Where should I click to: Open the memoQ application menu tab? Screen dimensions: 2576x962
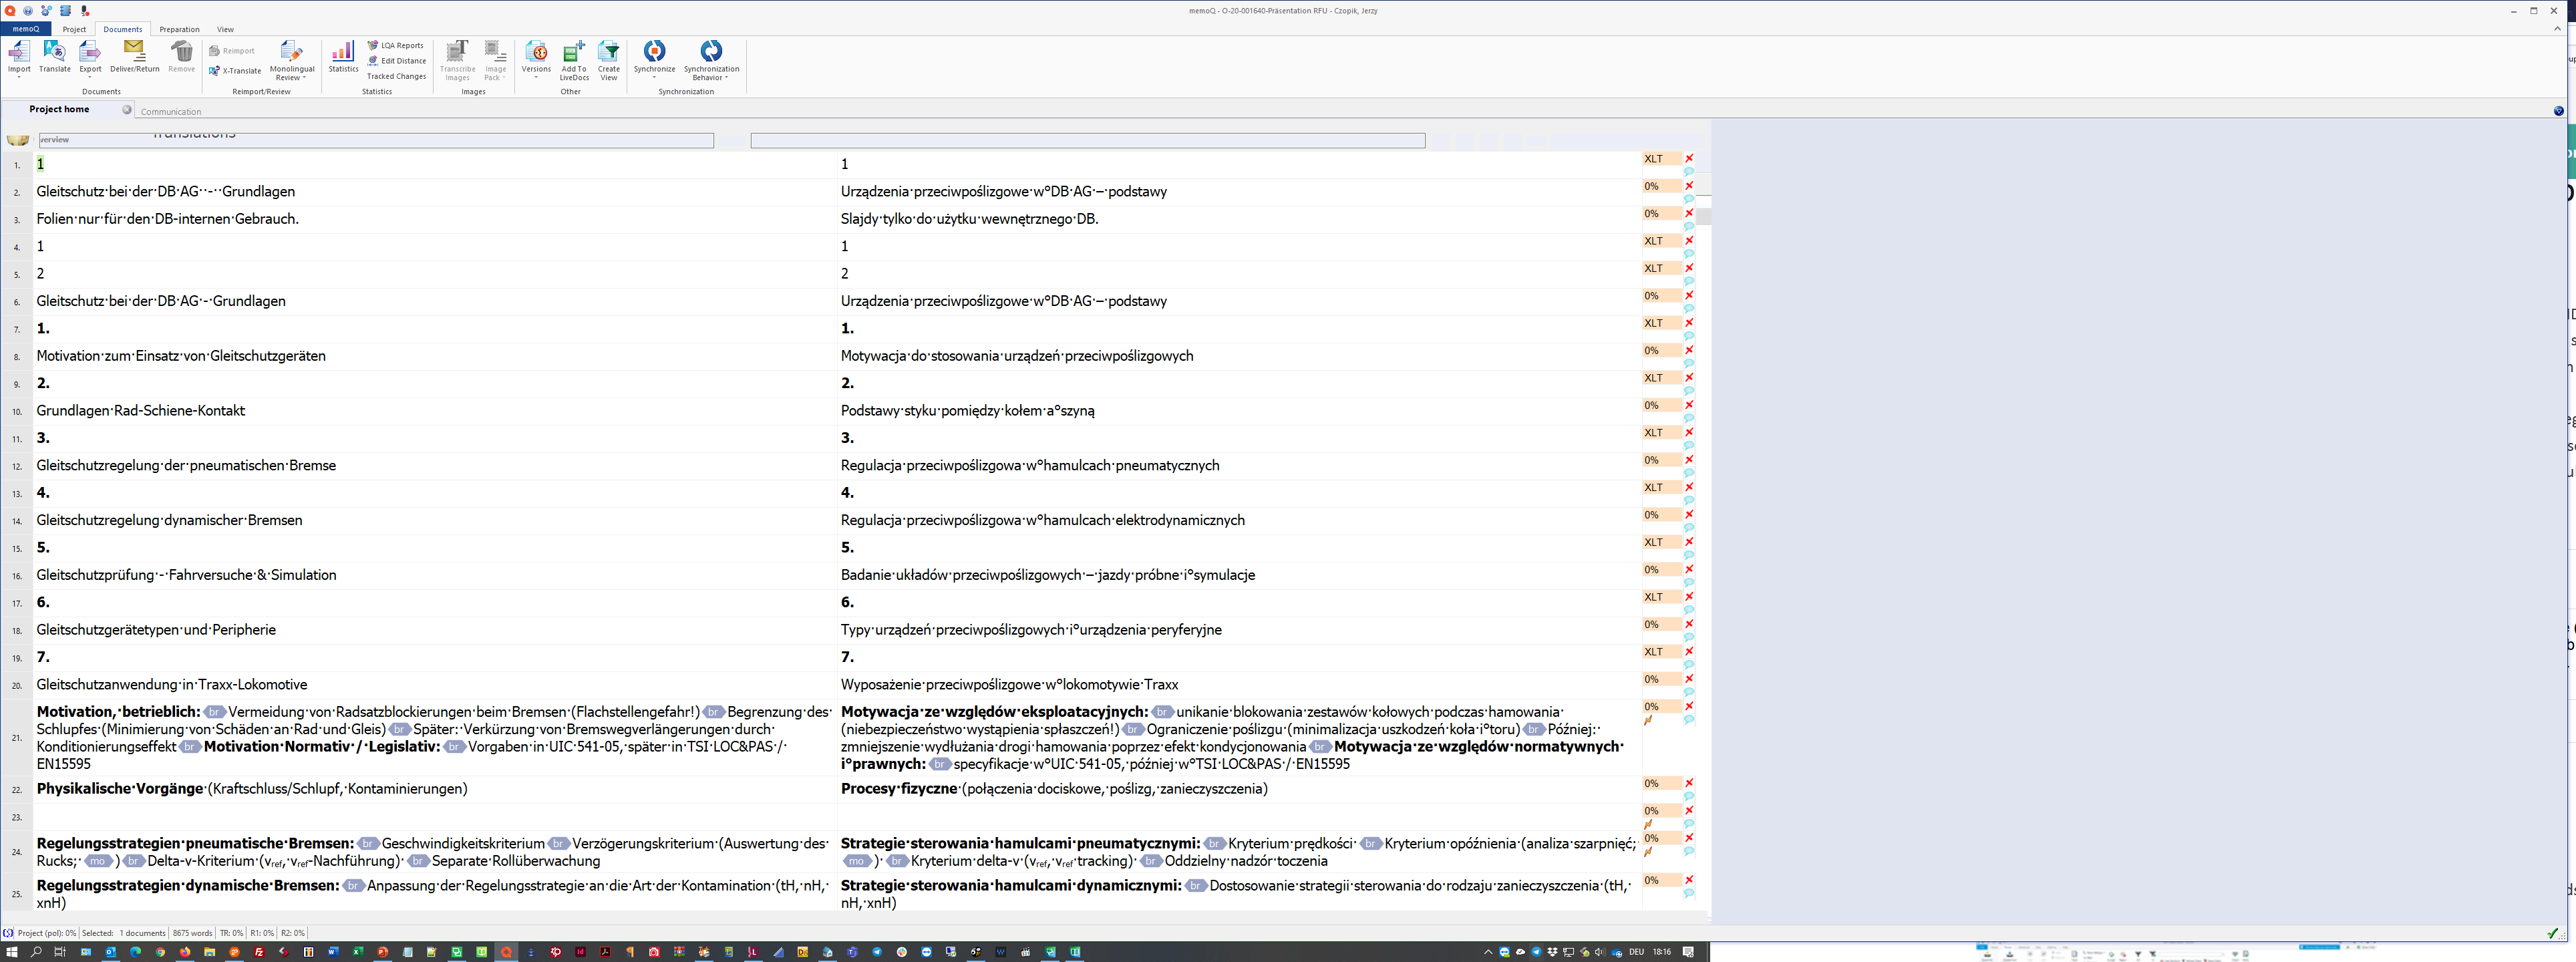26,29
